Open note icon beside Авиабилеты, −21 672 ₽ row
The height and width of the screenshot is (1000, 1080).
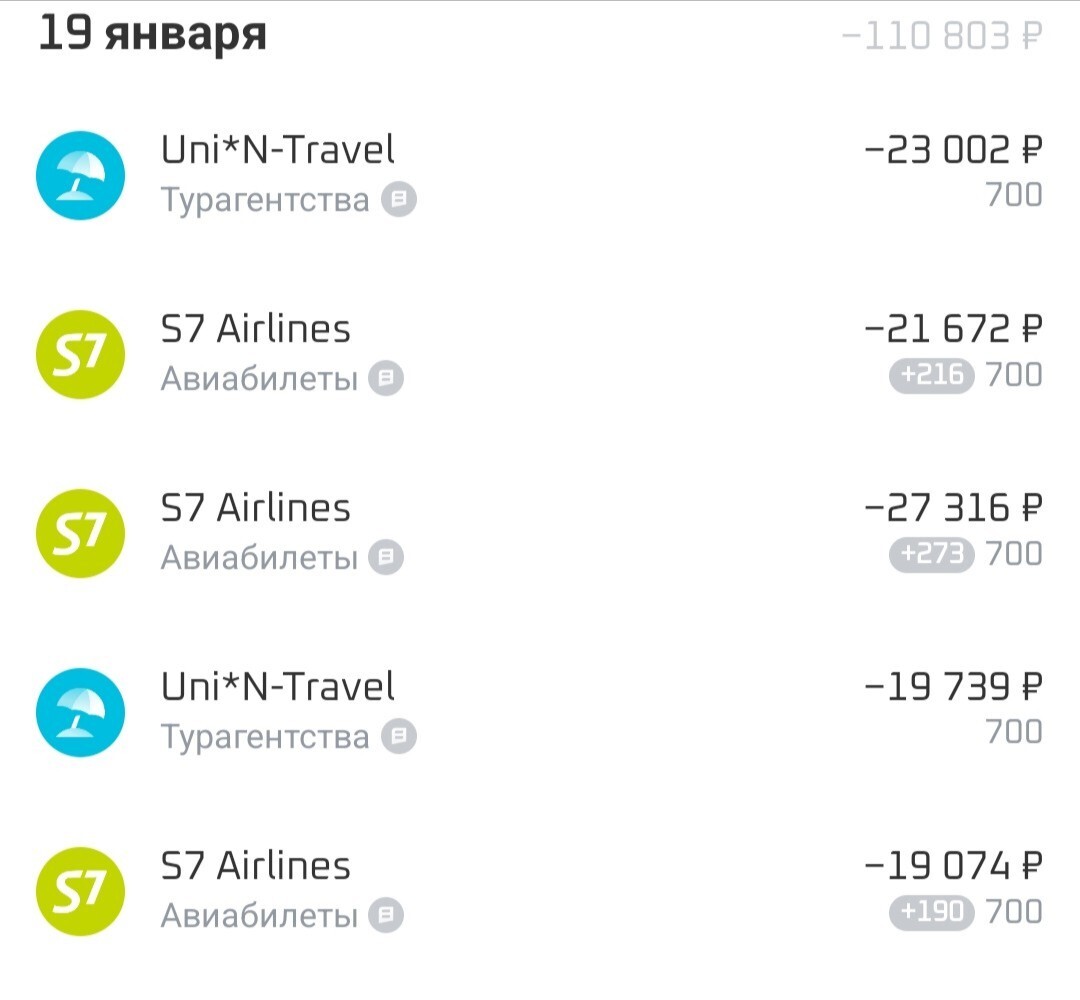pyautogui.click(x=386, y=379)
